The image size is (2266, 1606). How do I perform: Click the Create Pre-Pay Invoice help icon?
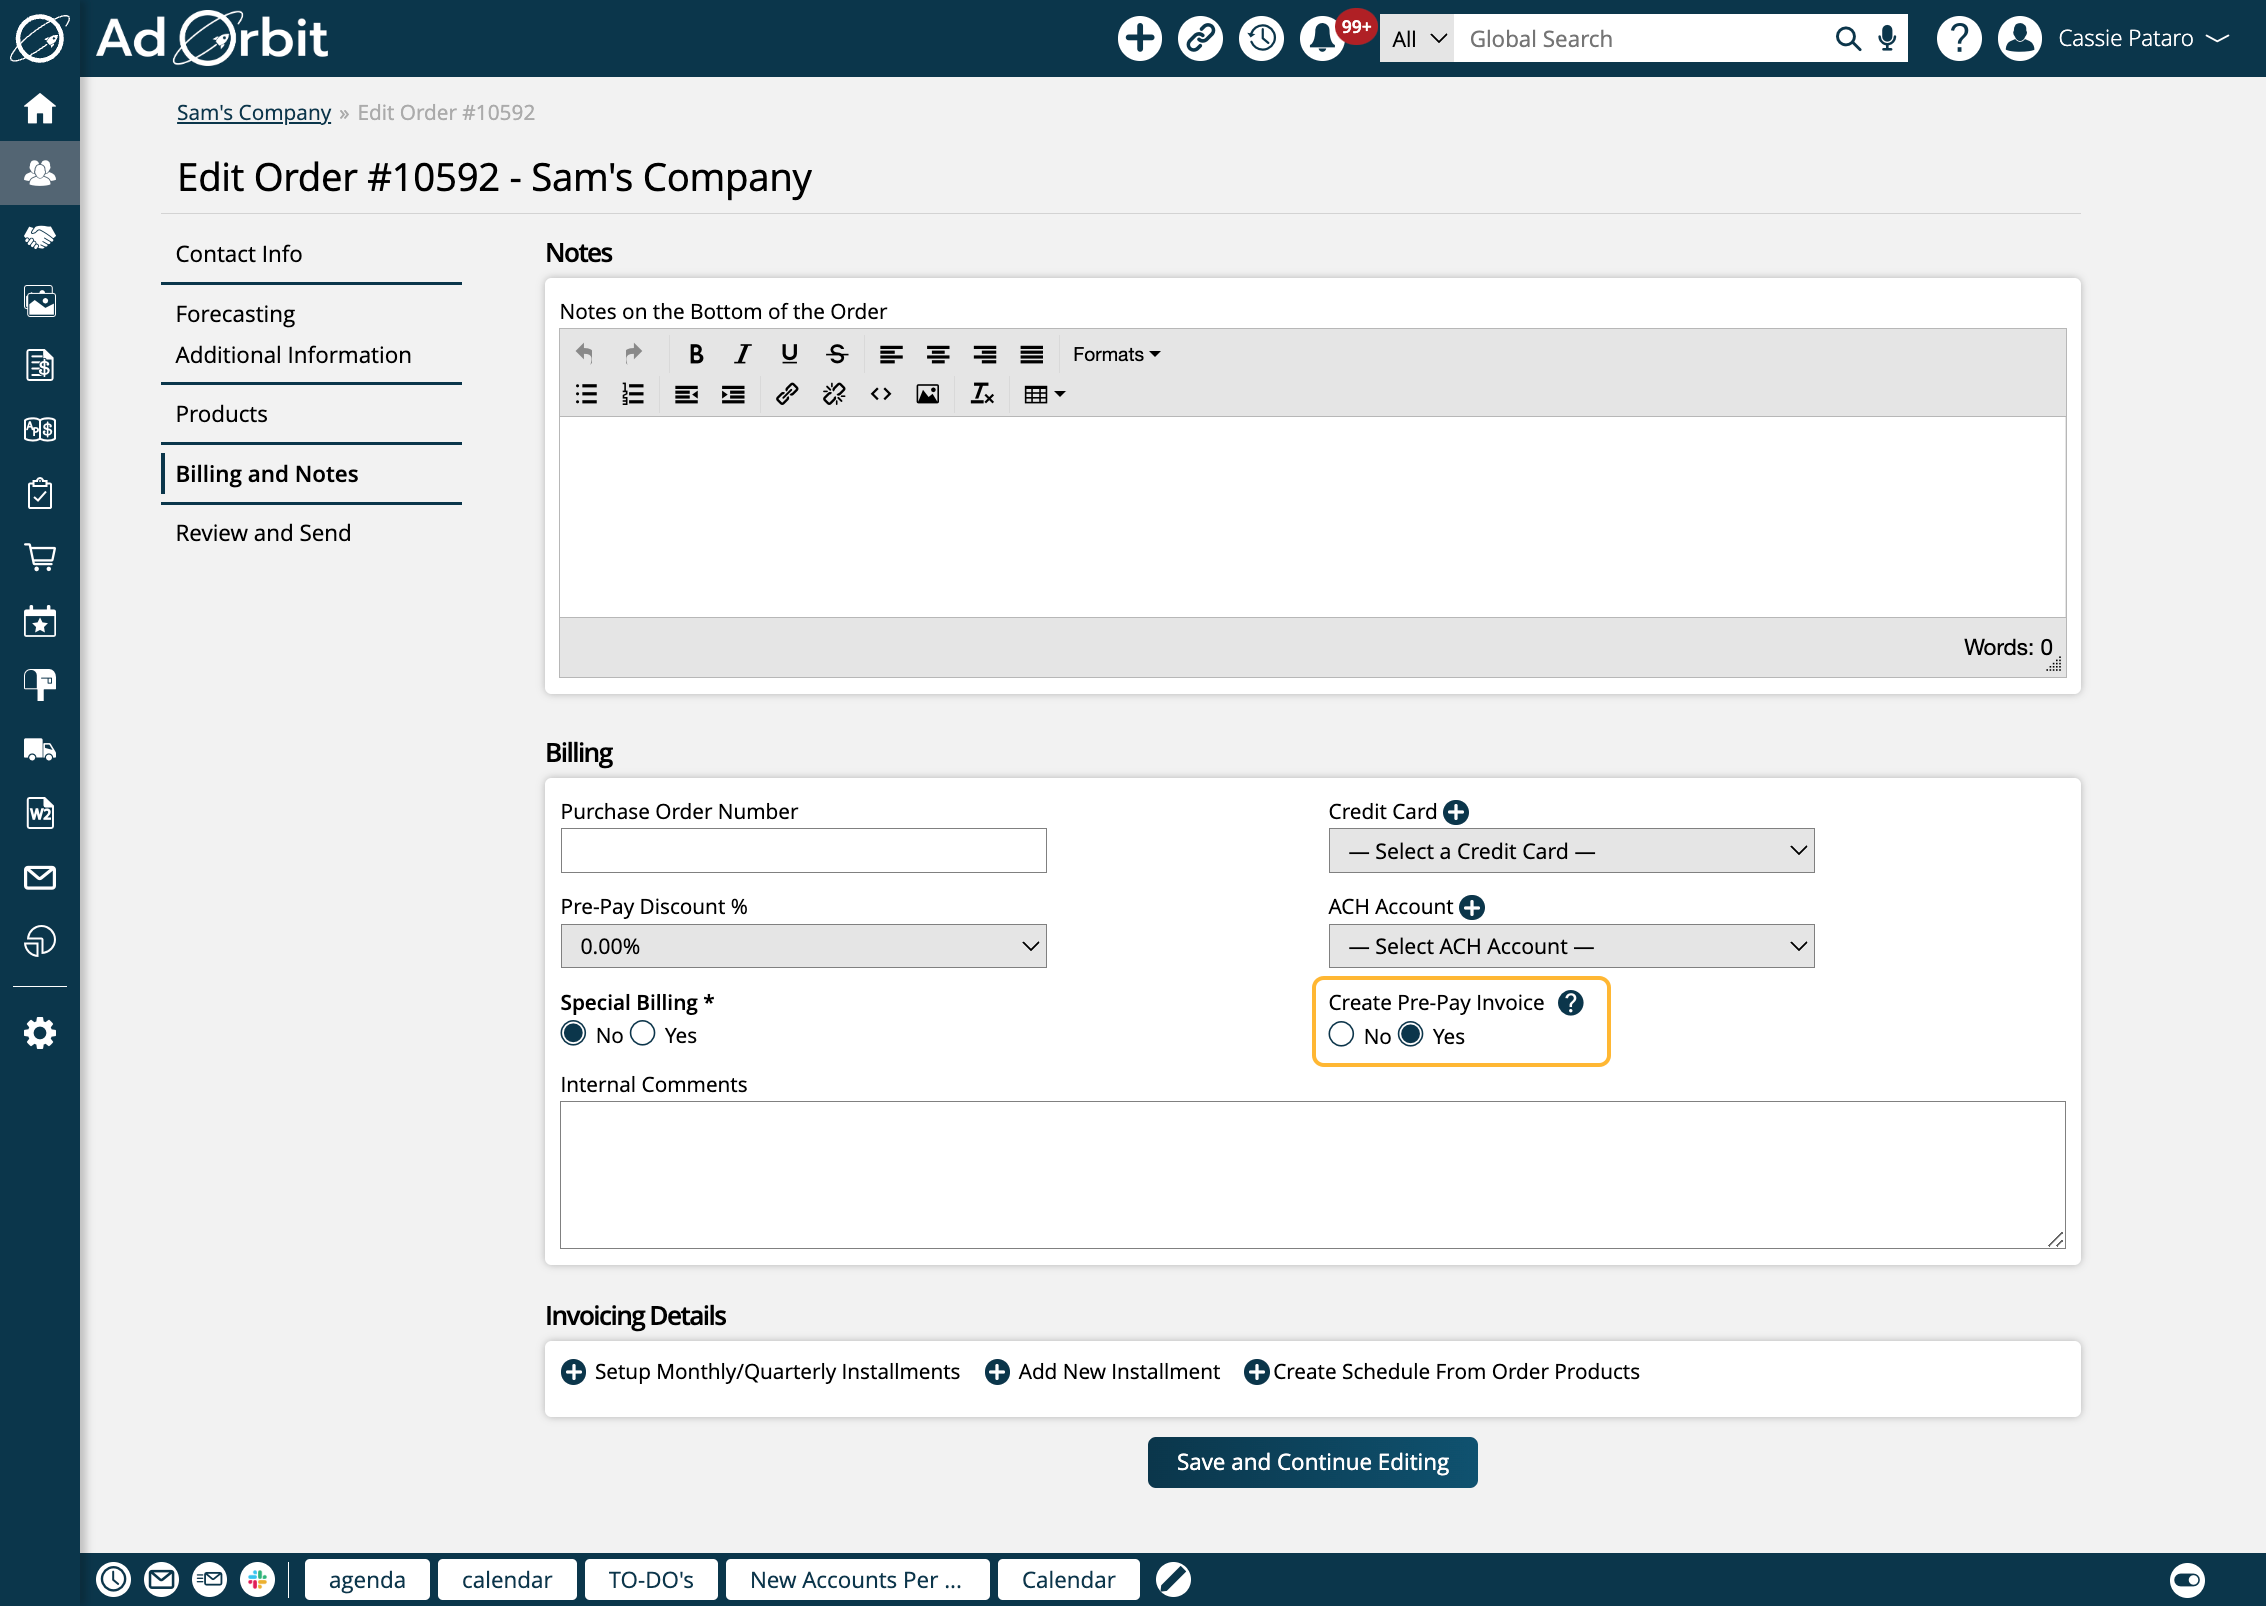(x=1571, y=1002)
